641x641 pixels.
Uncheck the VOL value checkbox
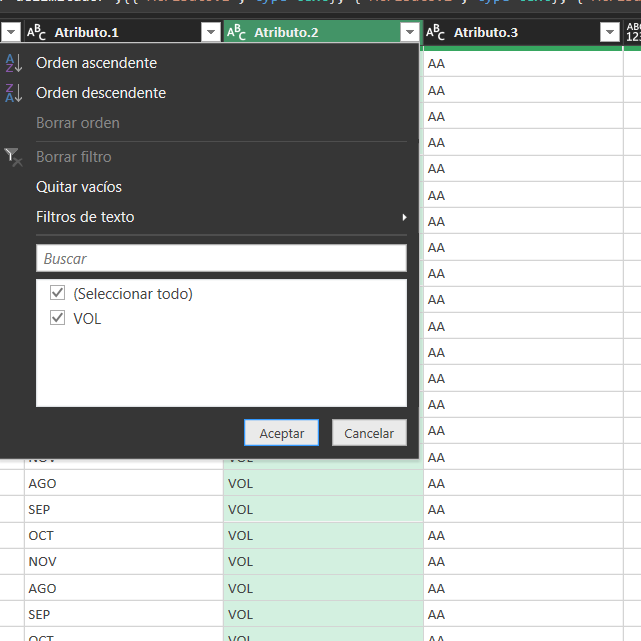(57, 319)
